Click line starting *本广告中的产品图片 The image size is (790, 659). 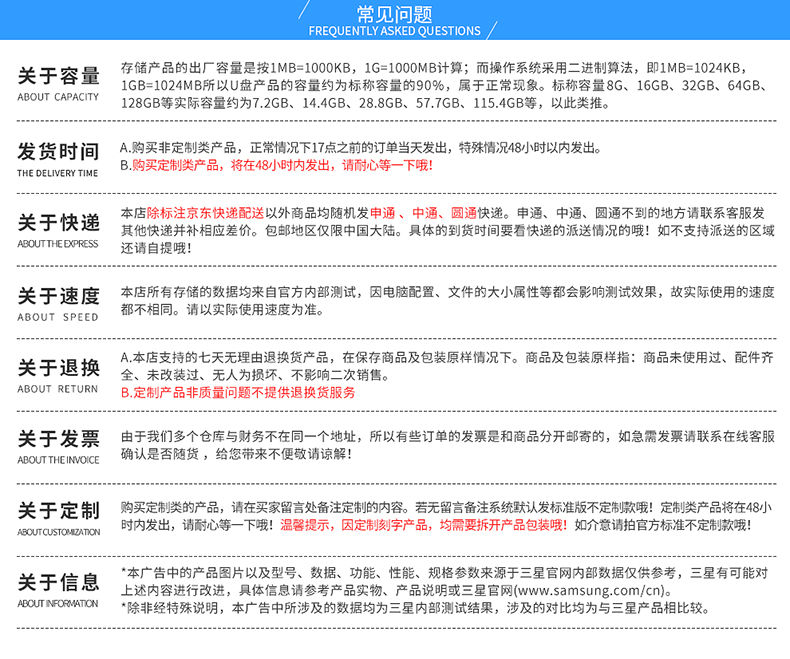click(444, 573)
